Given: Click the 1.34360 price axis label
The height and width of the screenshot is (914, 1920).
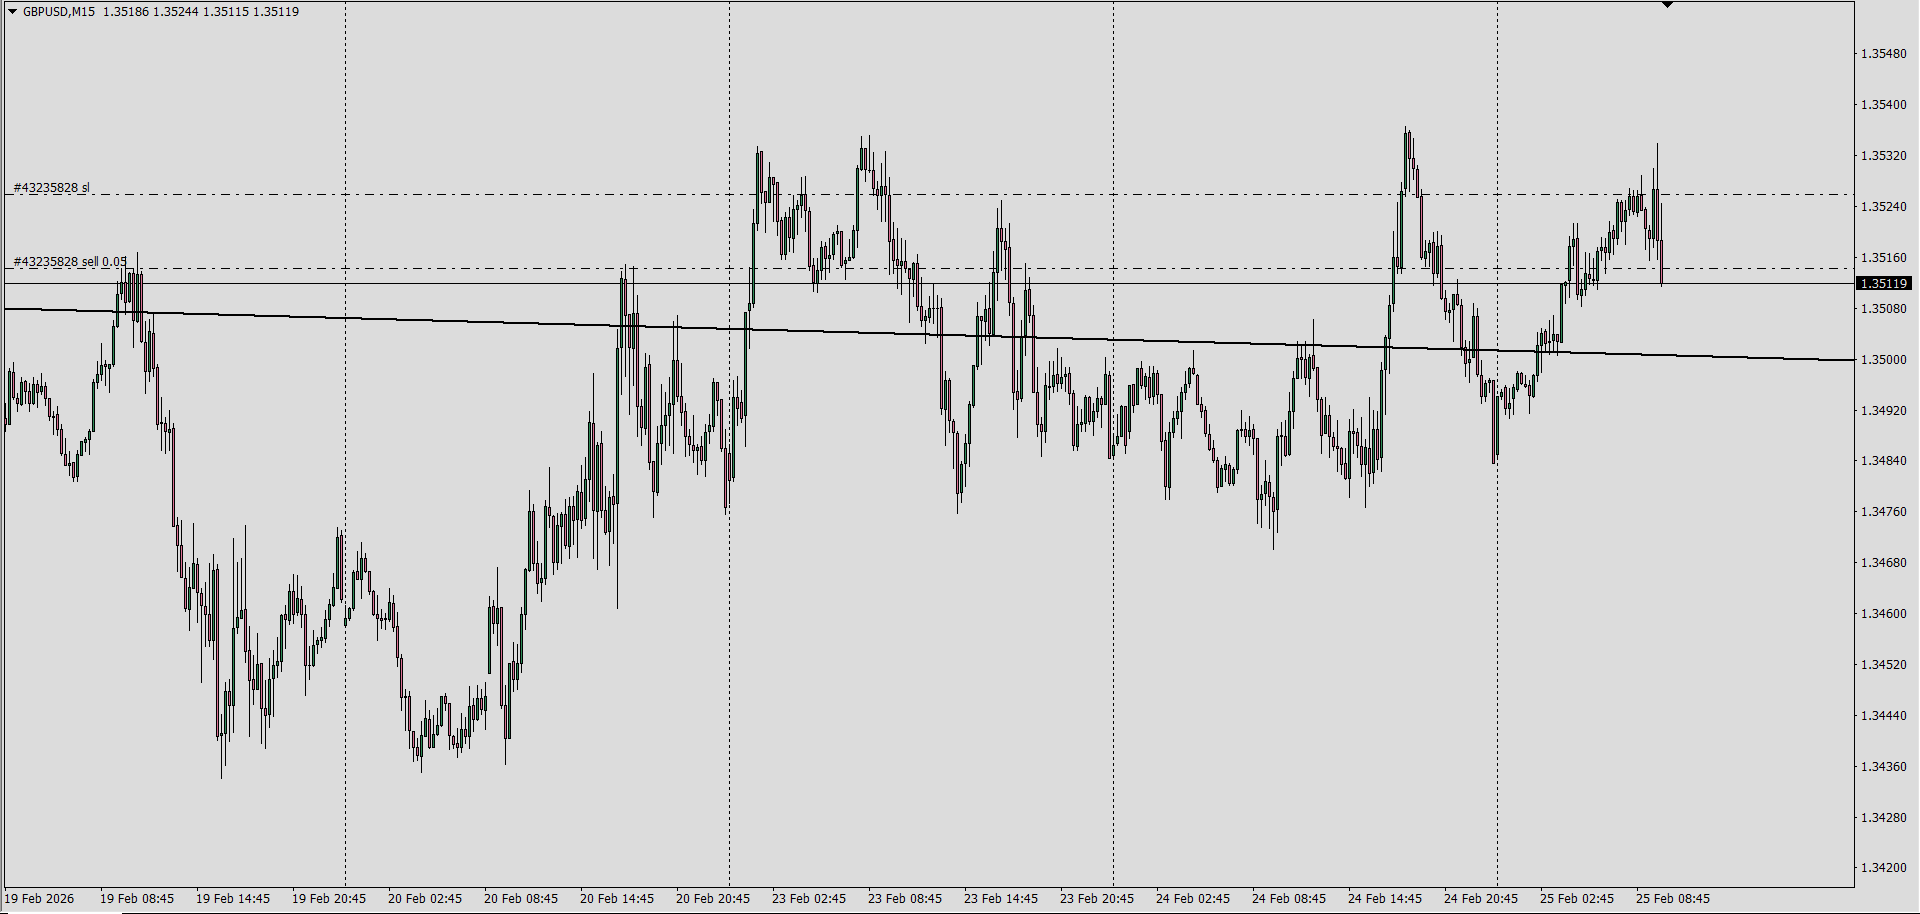Looking at the screenshot, I should coord(1883,767).
